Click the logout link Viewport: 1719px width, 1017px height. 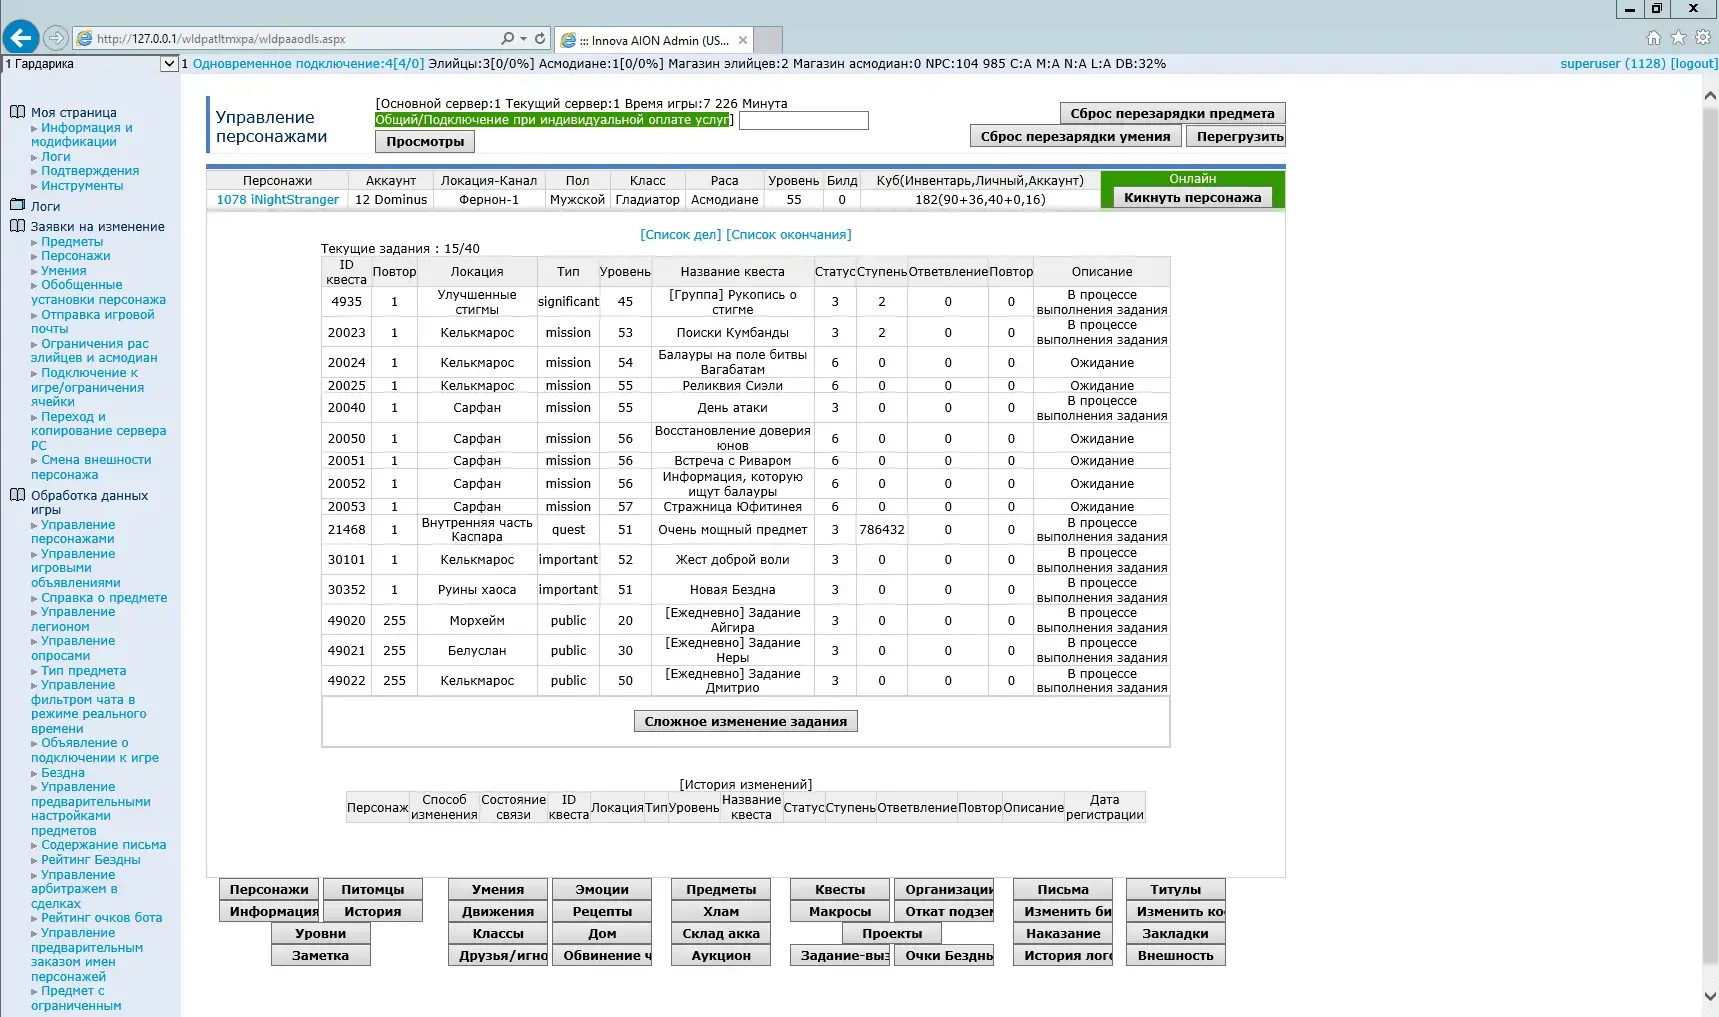(1694, 64)
